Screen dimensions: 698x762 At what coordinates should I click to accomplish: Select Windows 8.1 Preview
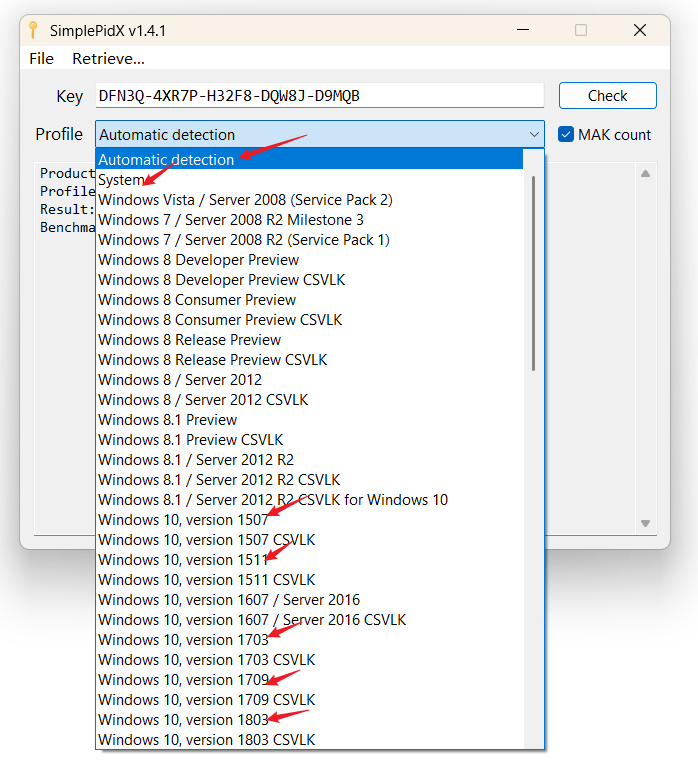[309, 419]
